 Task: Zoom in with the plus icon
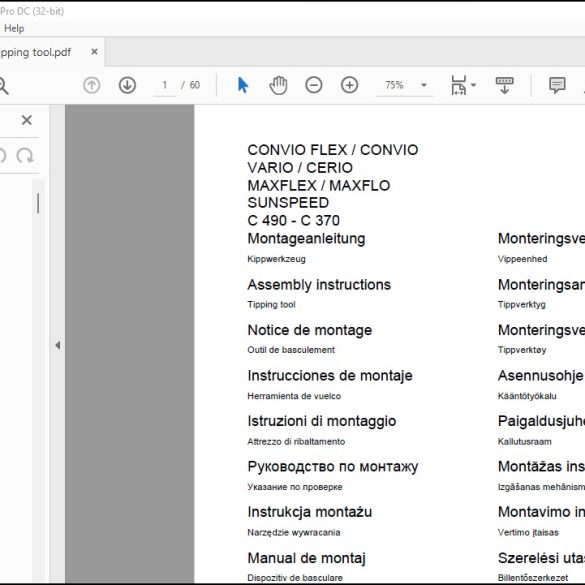tap(350, 85)
